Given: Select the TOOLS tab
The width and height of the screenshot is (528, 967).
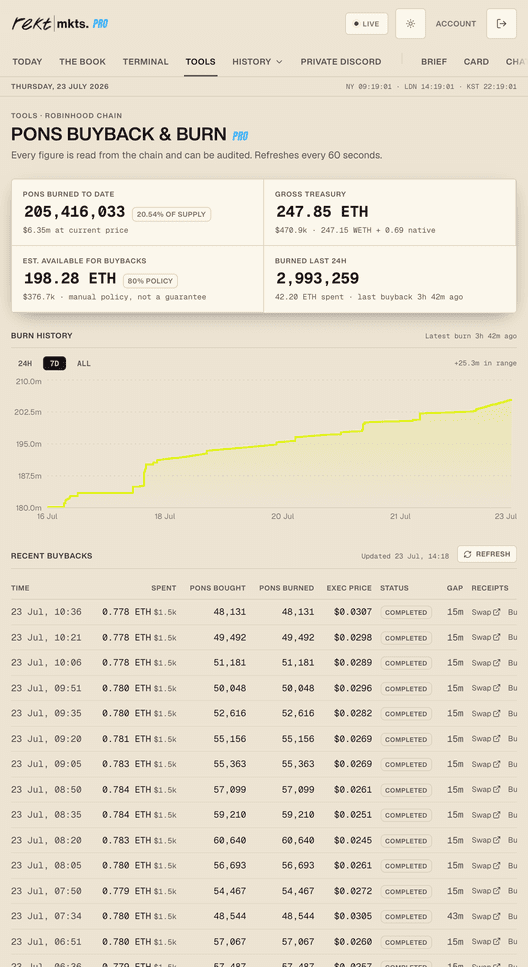Looking at the screenshot, I should pyautogui.click(x=200, y=62).
